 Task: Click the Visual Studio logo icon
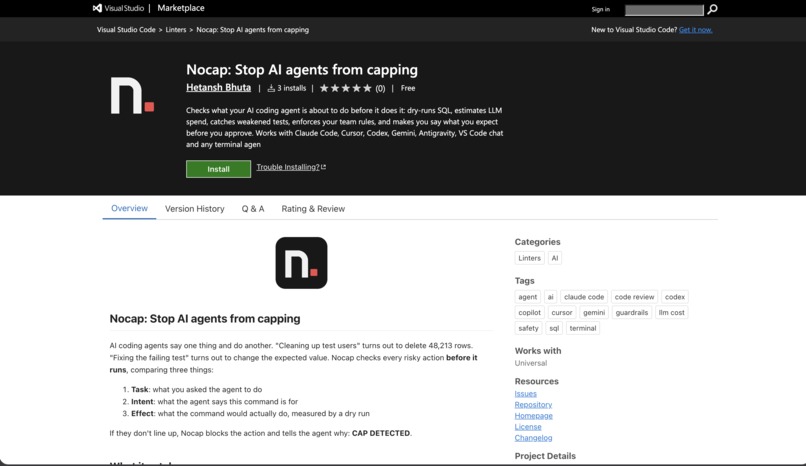point(97,8)
